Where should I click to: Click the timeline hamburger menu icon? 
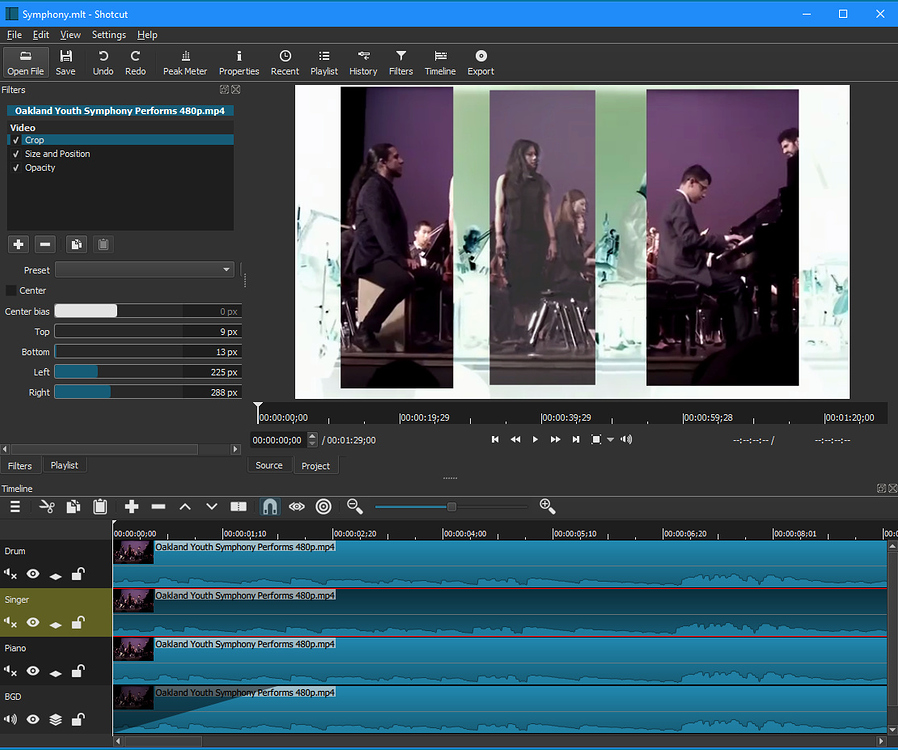tap(15, 507)
